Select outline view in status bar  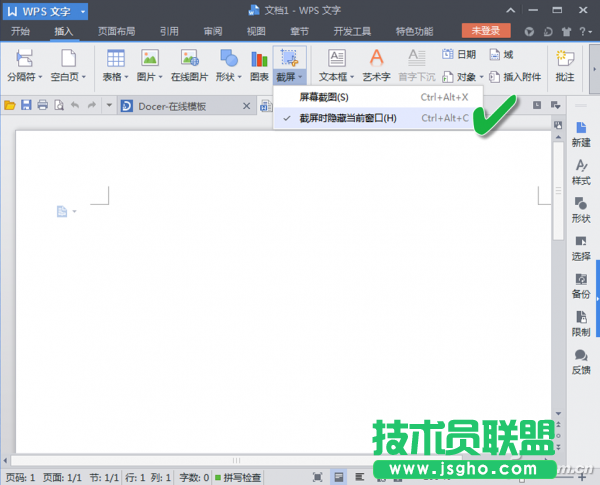(x=359, y=477)
